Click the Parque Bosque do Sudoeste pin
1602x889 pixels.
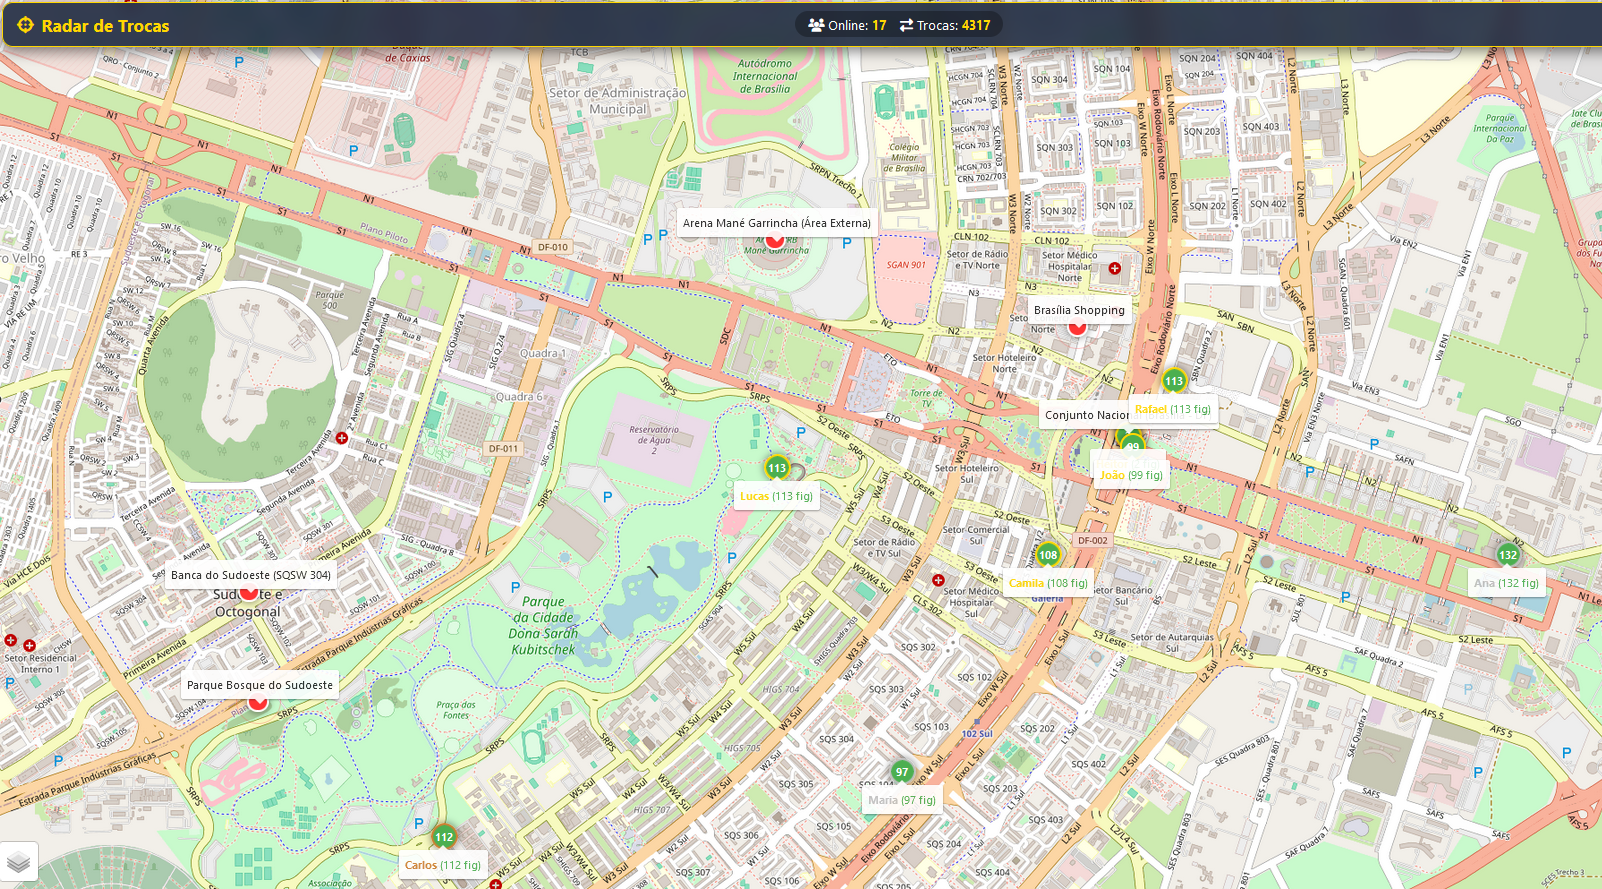pos(258,703)
